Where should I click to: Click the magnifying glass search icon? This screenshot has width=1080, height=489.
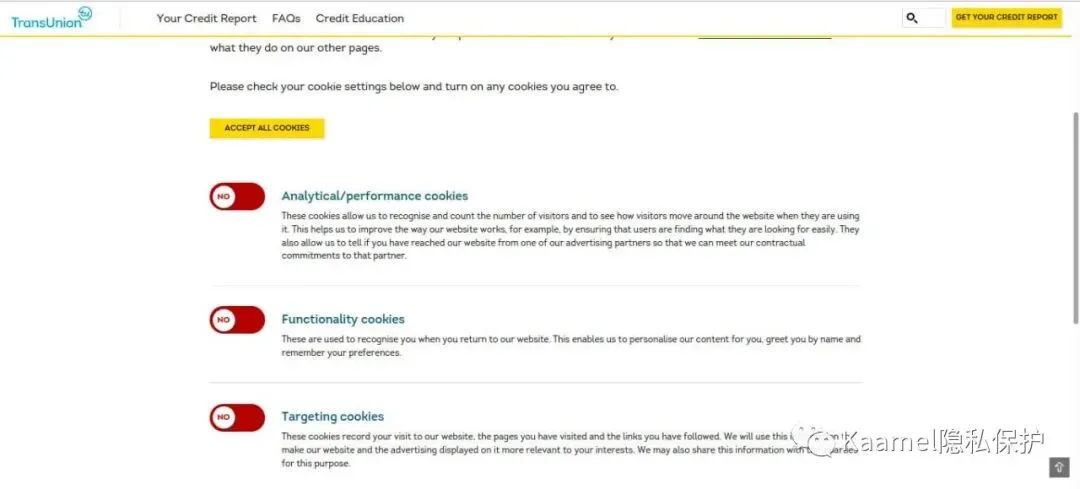click(912, 18)
